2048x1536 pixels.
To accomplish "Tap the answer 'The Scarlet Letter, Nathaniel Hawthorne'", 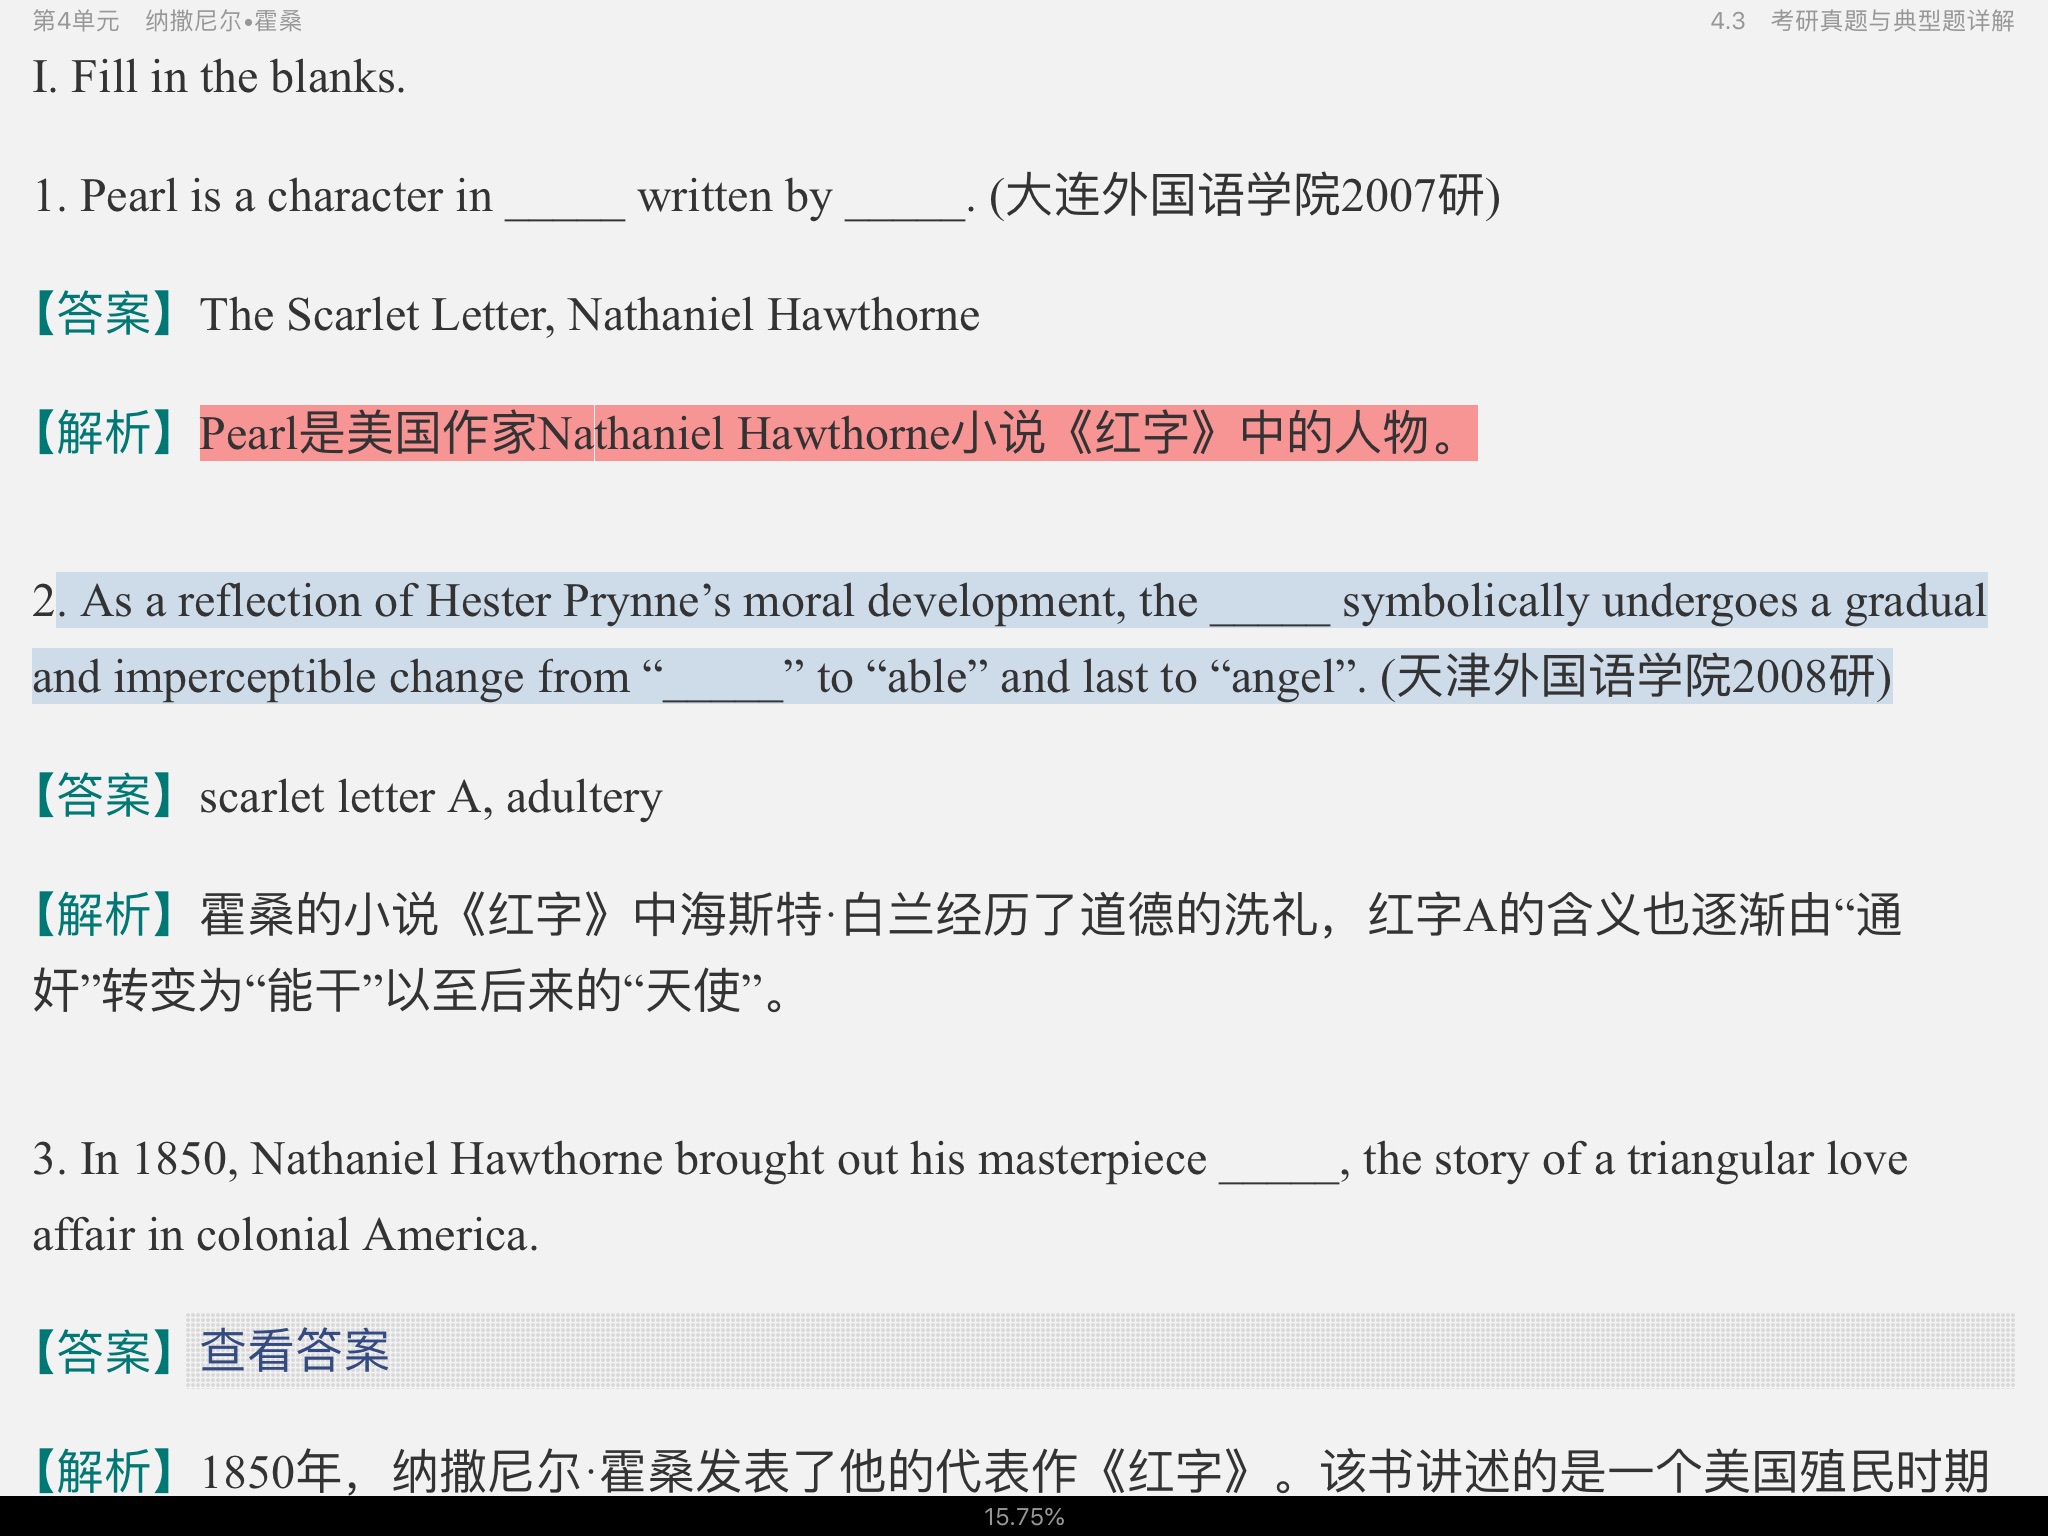I will [589, 316].
